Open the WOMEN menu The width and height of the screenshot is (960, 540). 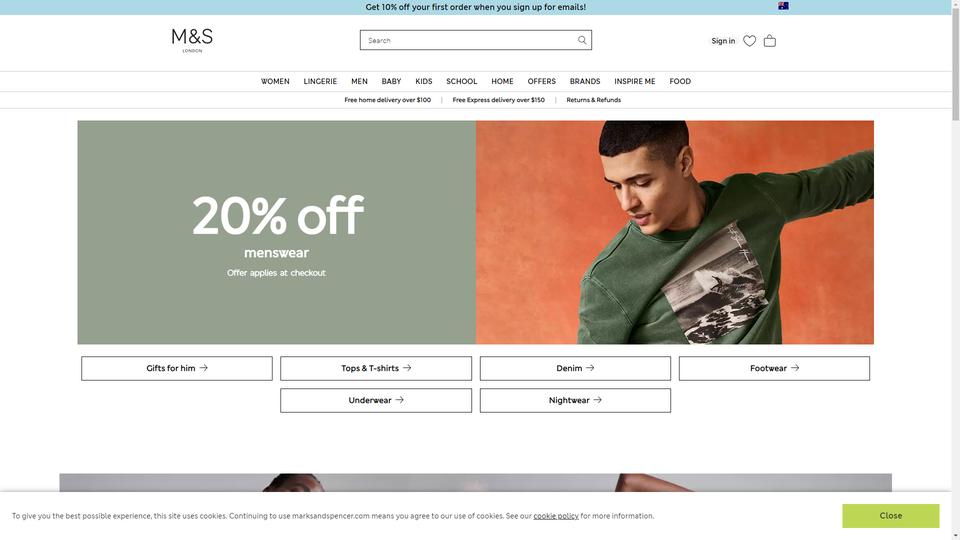click(275, 81)
